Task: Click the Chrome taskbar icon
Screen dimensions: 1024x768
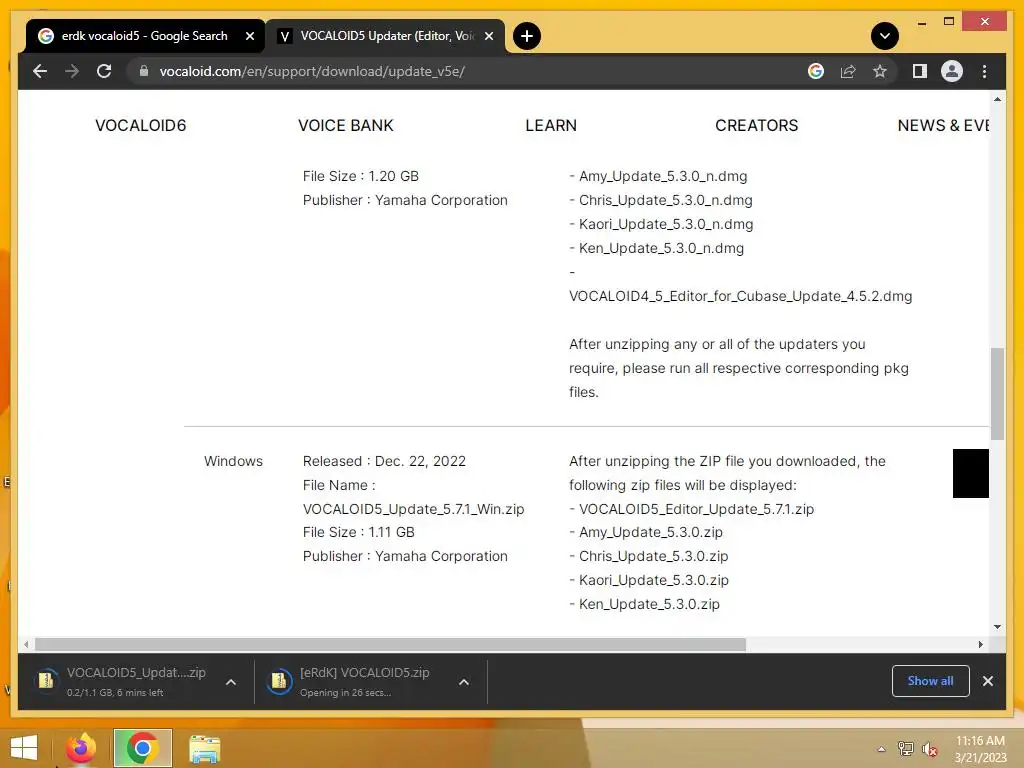Action: tap(142, 748)
